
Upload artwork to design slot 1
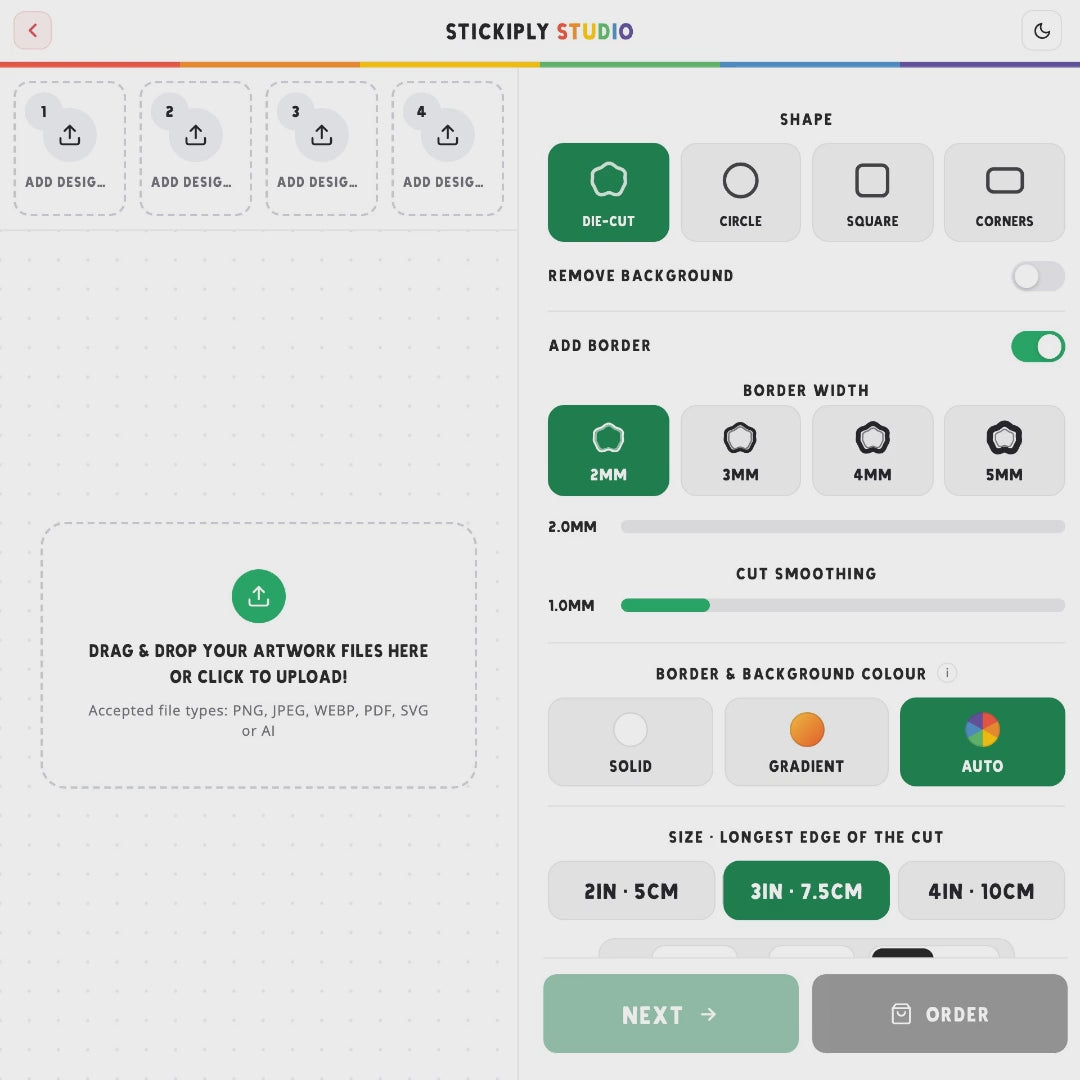tap(70, 148)
